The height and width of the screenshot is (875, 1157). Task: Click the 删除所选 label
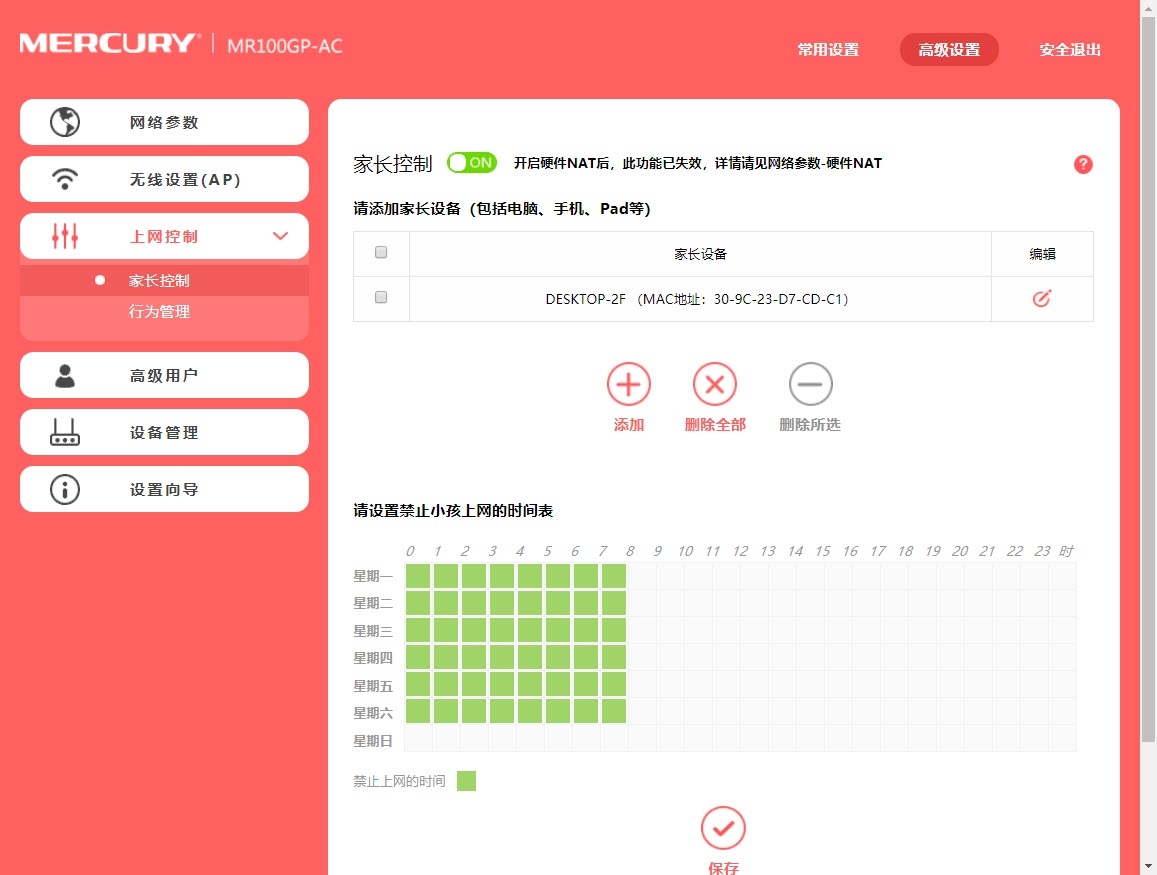tap(810, 425)
